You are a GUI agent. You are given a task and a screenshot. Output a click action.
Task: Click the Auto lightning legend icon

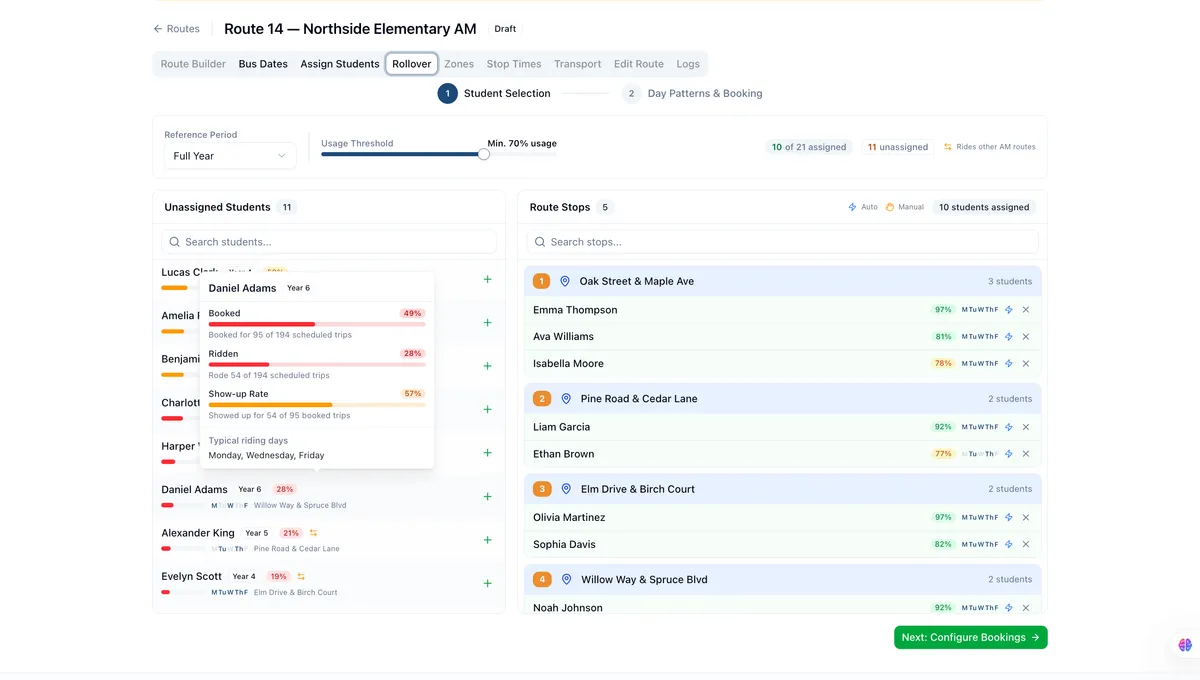852,207
